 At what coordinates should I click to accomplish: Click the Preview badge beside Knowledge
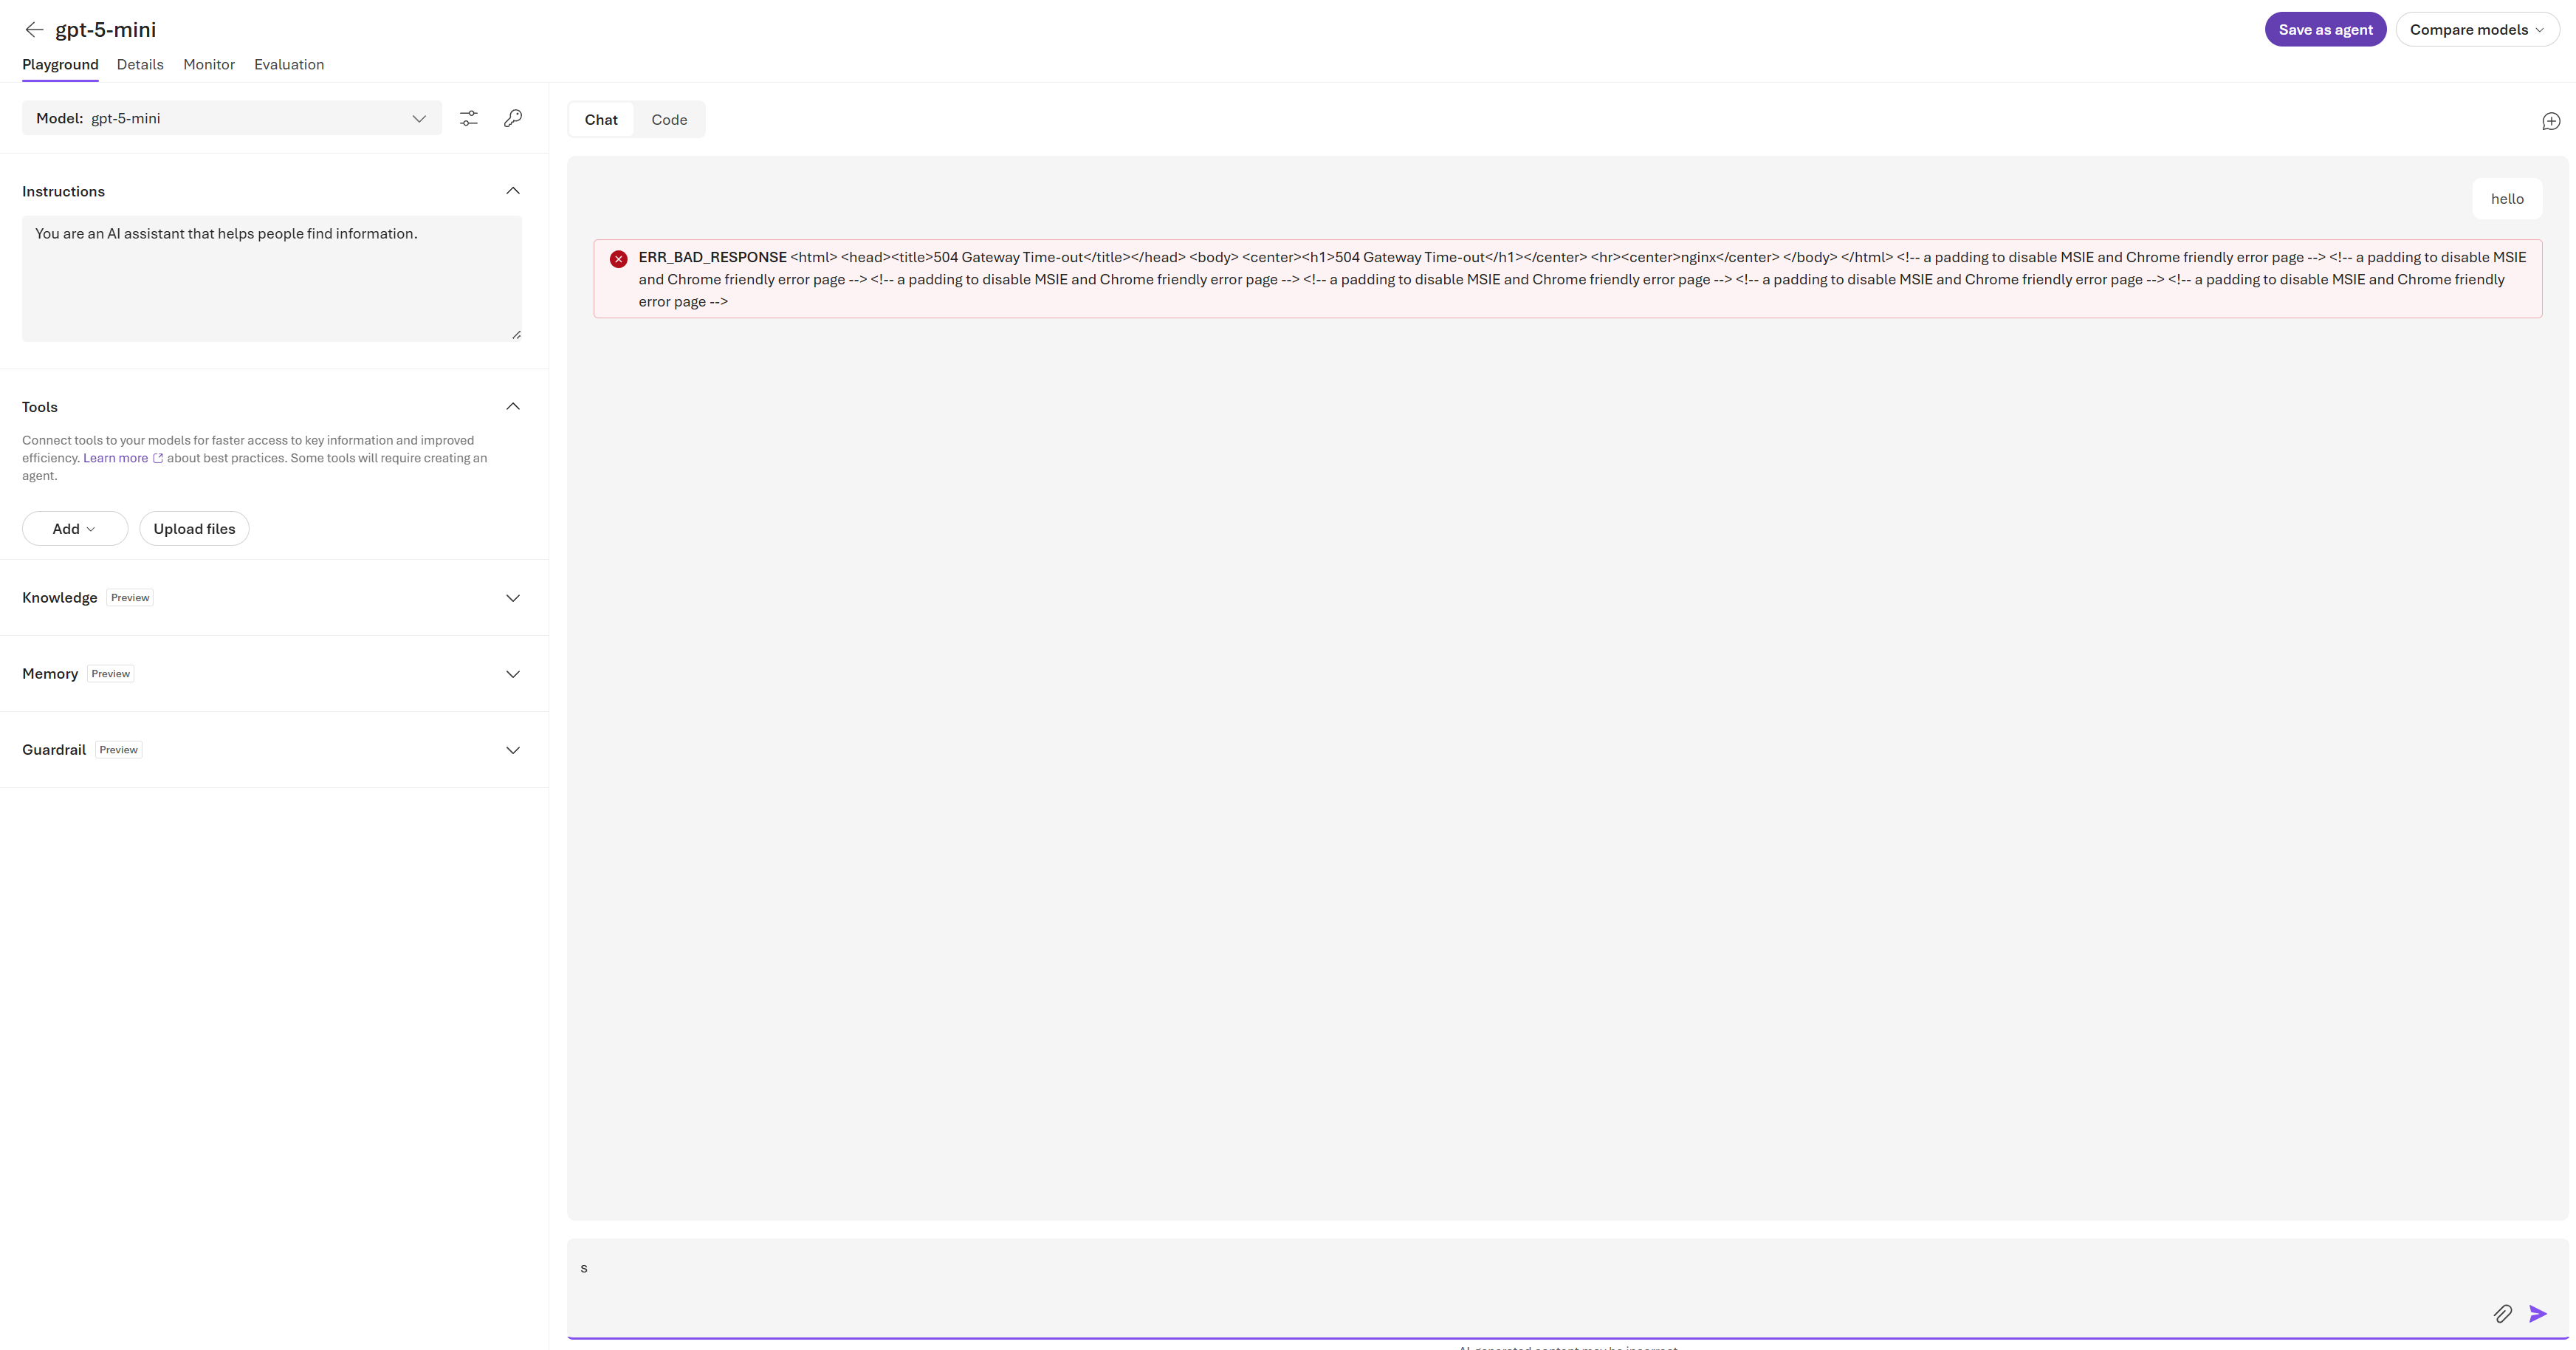tap(130, 598)
